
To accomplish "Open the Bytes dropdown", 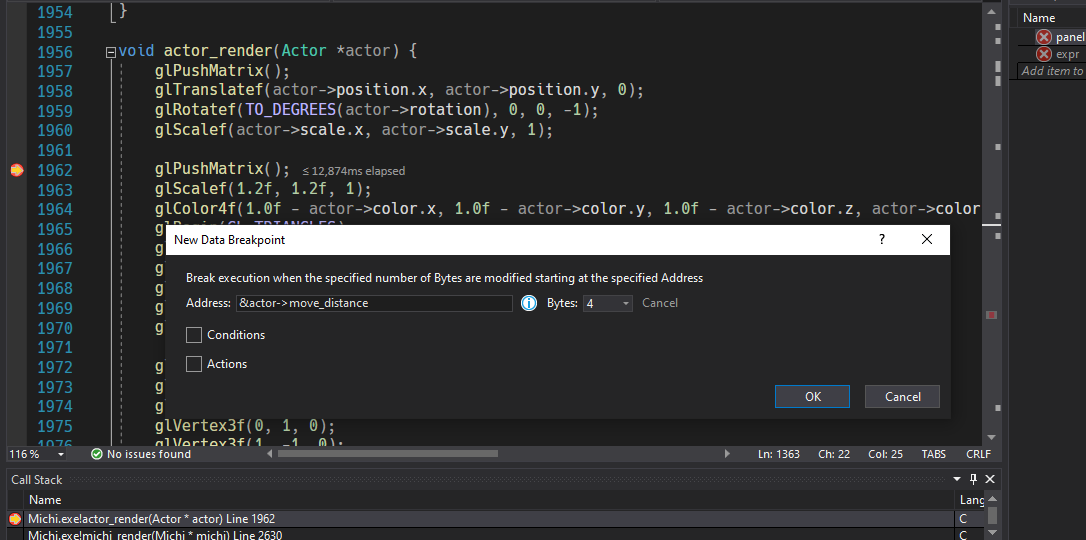I will [608, 303].
